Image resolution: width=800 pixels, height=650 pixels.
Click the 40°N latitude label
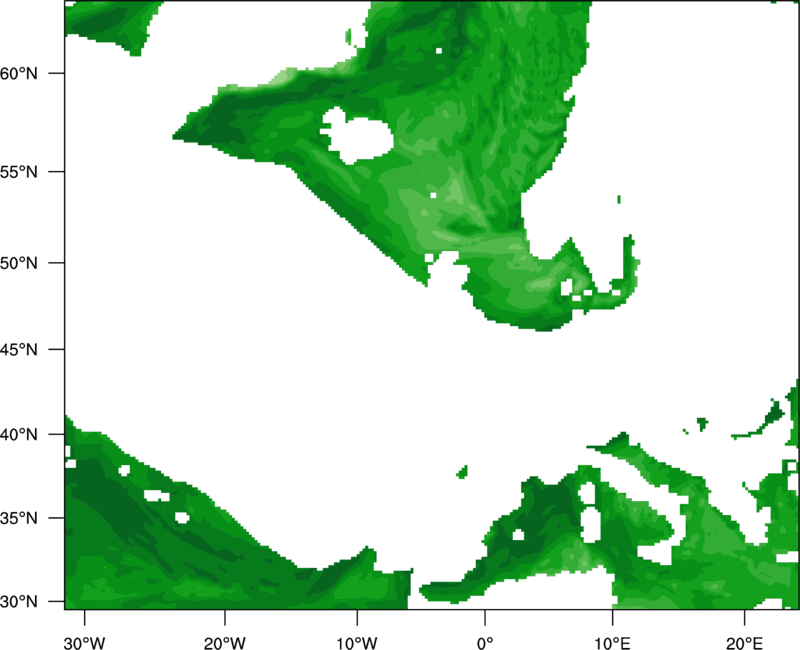(19, 435)
